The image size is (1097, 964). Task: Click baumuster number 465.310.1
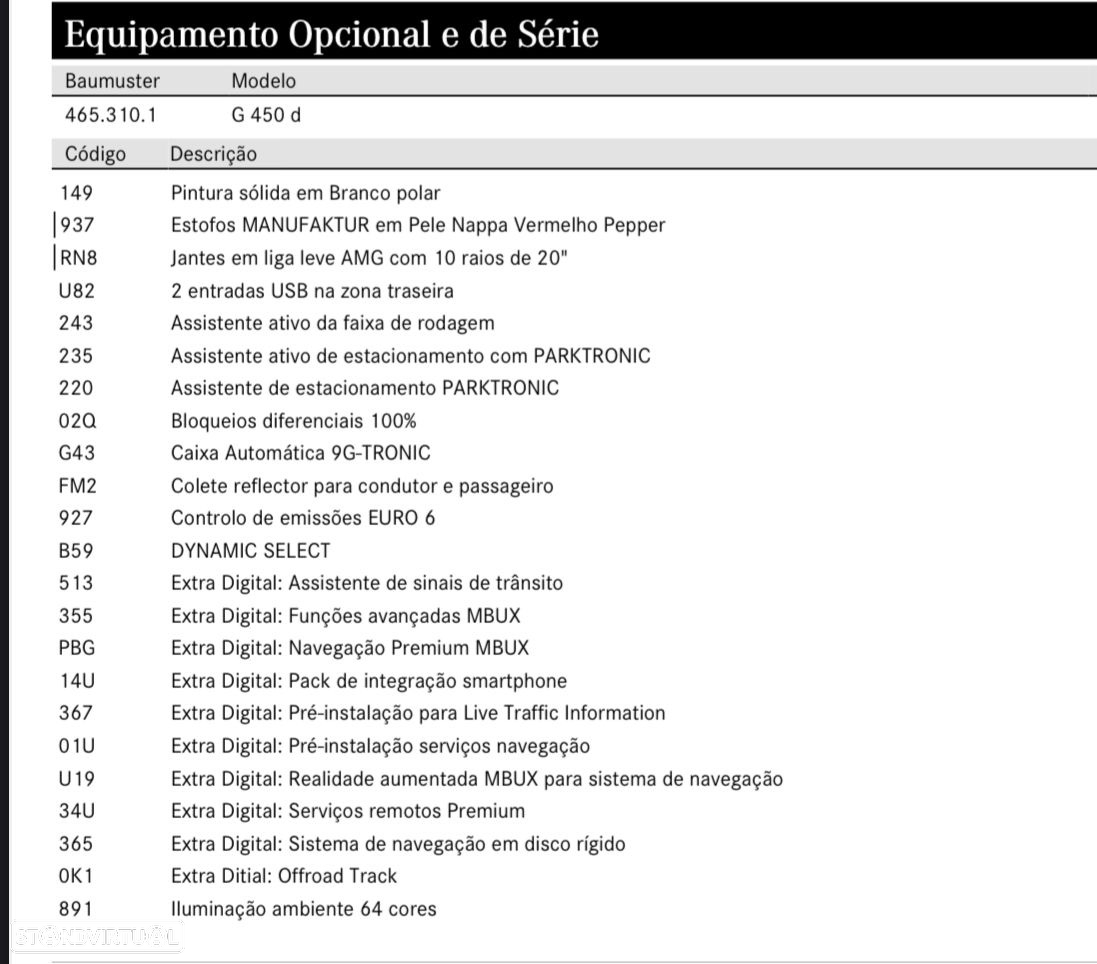click(x=111, y=115)
